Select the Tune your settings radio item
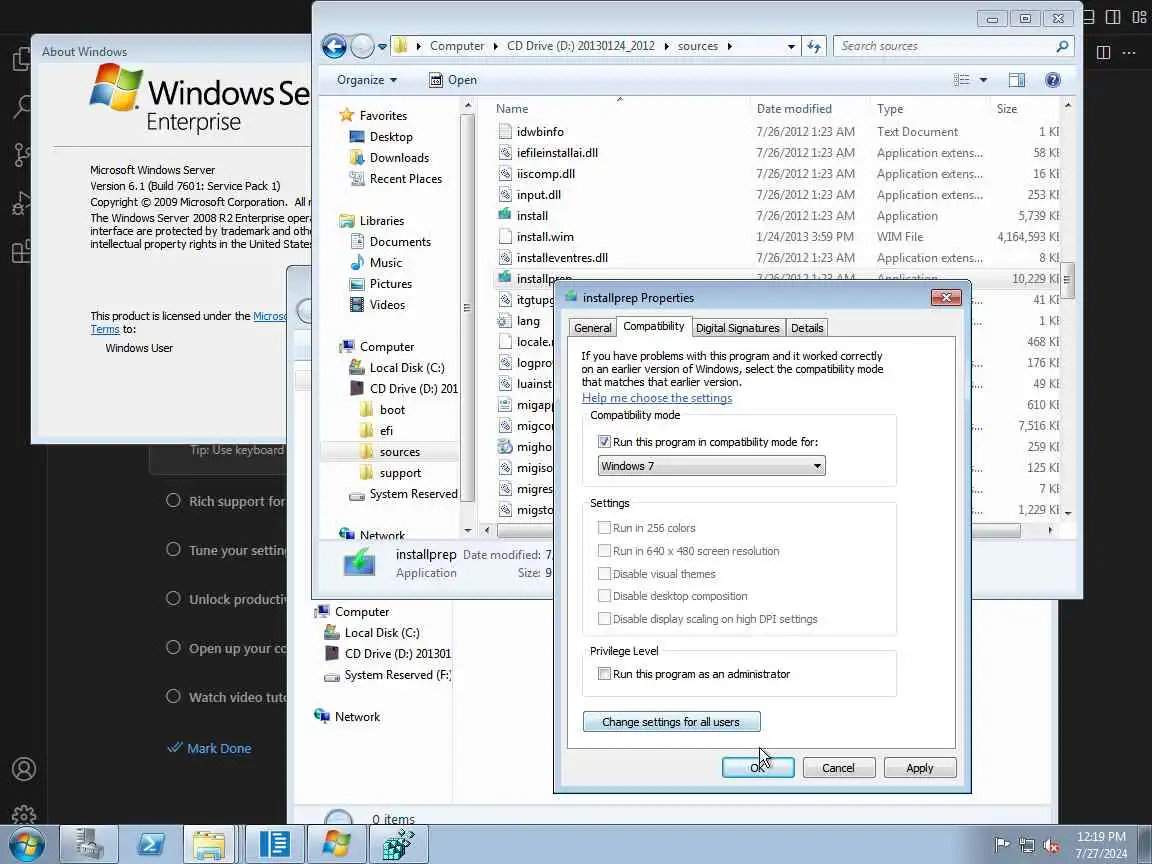 pos(173,550)
